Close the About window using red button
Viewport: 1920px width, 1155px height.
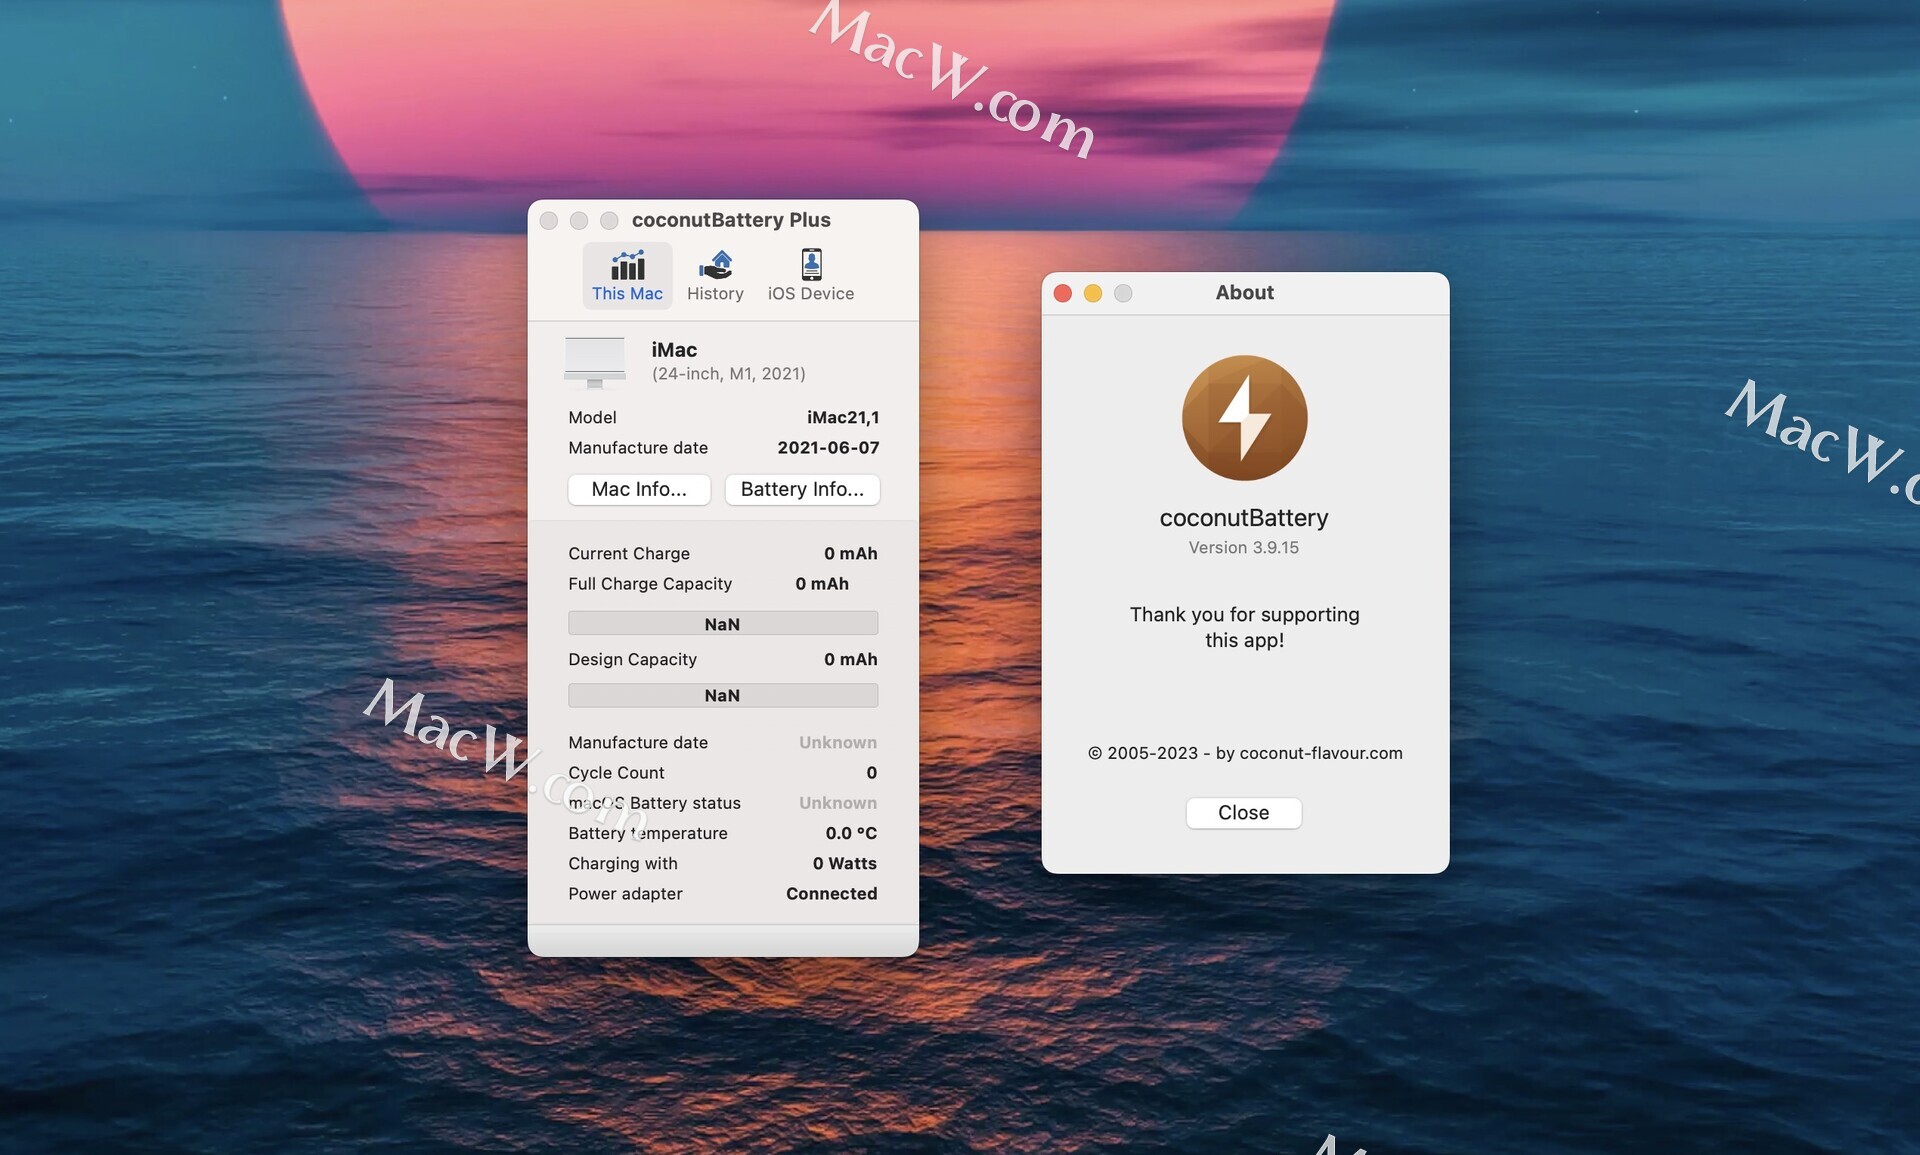tap(1063, 293)
